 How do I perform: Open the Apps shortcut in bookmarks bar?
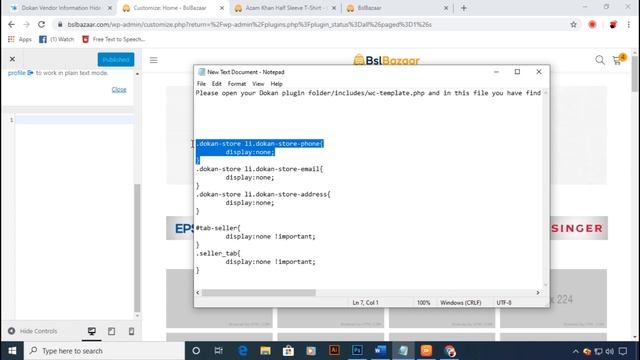[20, 39]
